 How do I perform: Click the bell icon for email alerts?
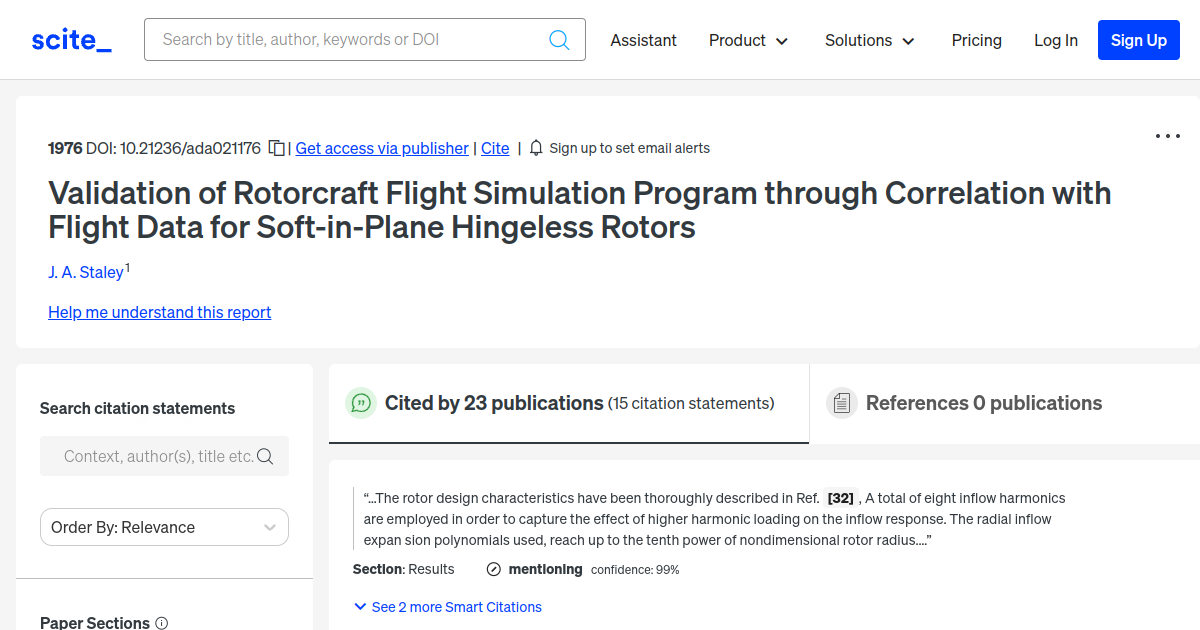coord(536,147)
